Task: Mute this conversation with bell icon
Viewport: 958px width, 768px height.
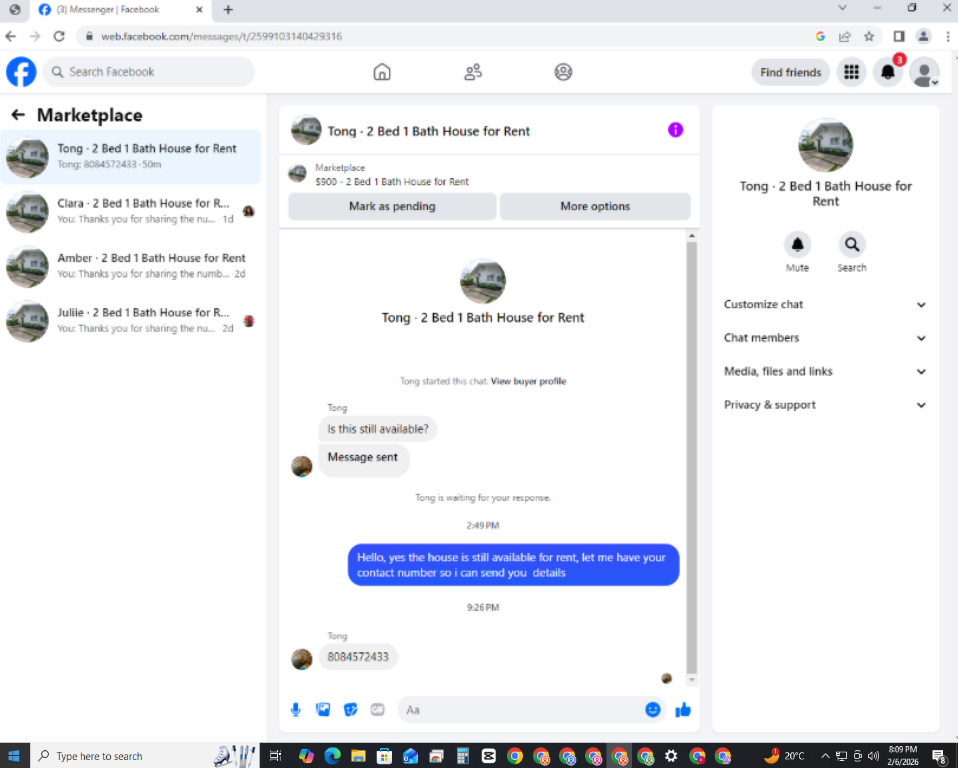Action: (x=797, y=245)
